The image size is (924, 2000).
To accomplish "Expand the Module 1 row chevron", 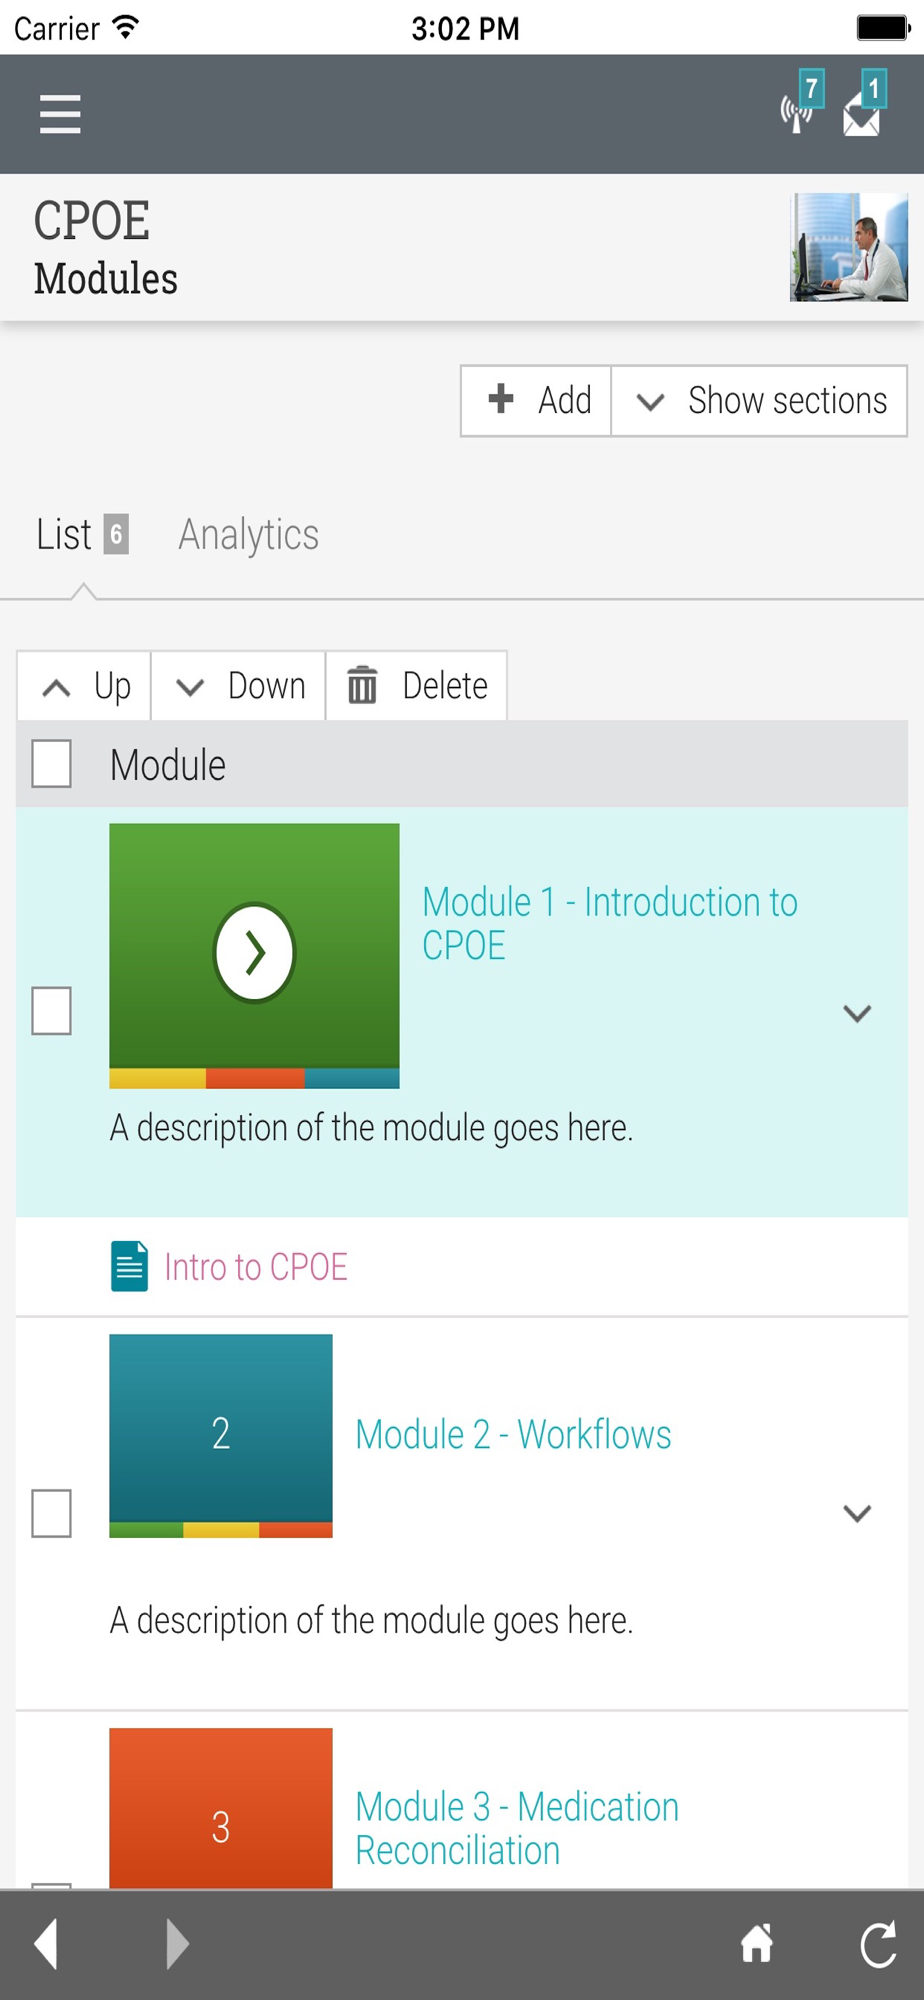I will click(x=857, y=1013).
